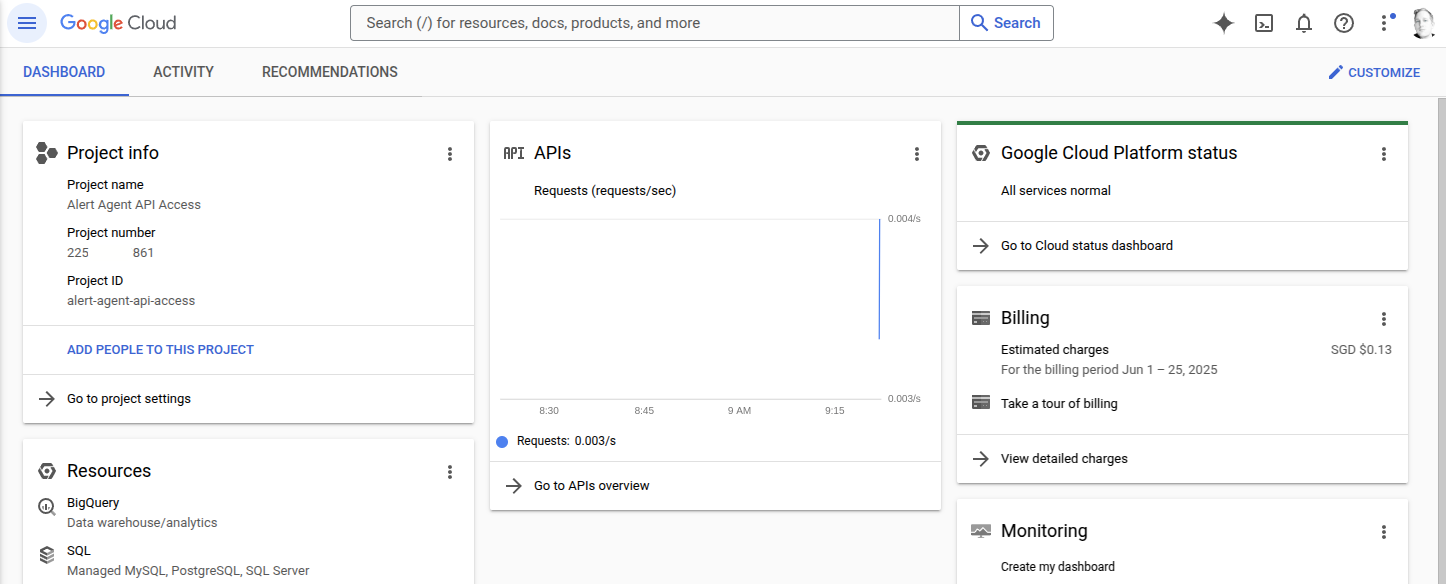The width and height of the screenshot is (1446, 584).
Task: Open the help question mark icon
Action: [1344, 23]
